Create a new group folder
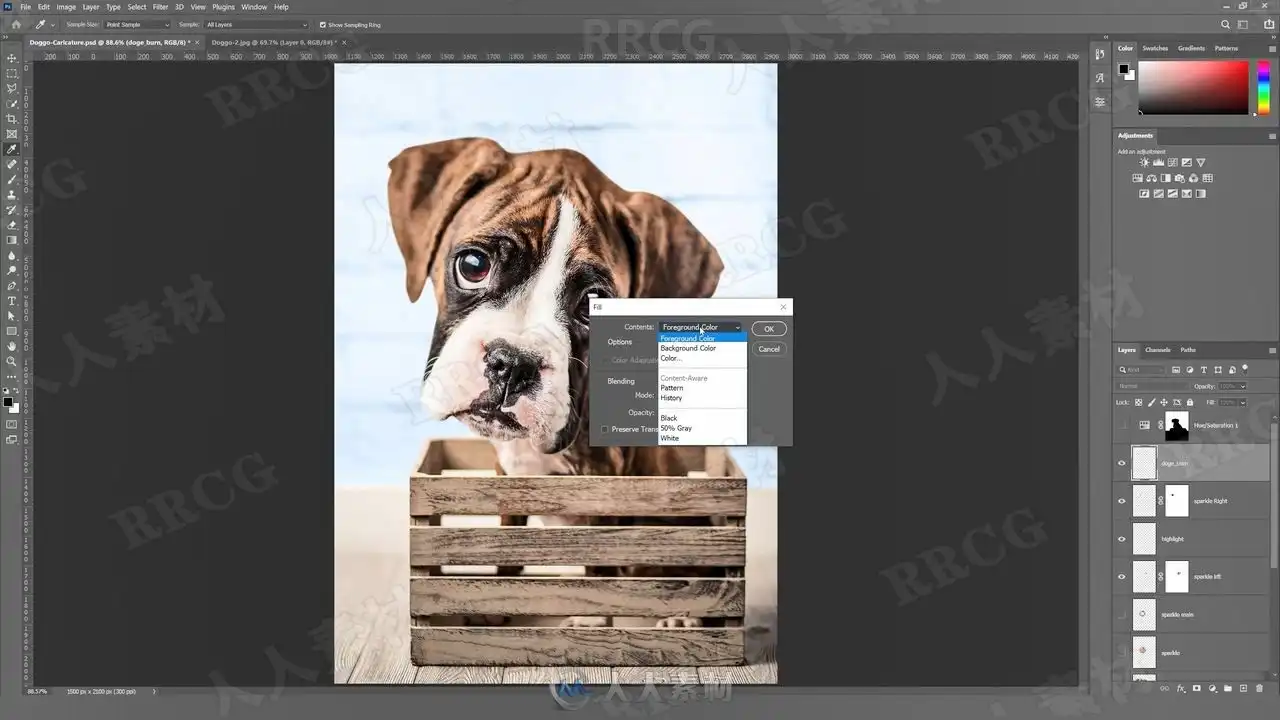 [x=1228, y=688]
